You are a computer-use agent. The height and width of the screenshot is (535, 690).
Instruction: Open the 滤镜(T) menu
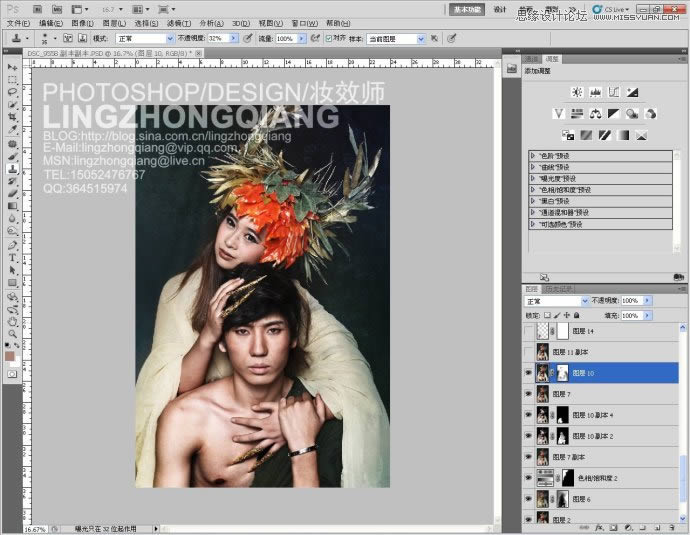click(179, 23)
